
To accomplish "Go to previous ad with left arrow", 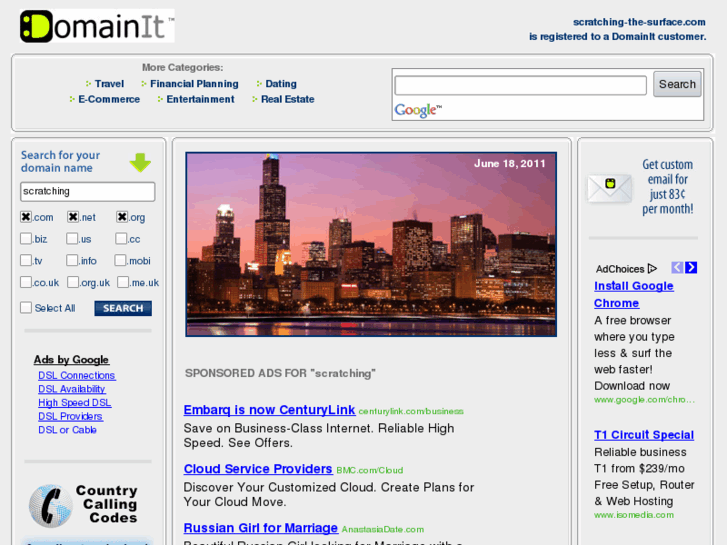I will 677,268.
